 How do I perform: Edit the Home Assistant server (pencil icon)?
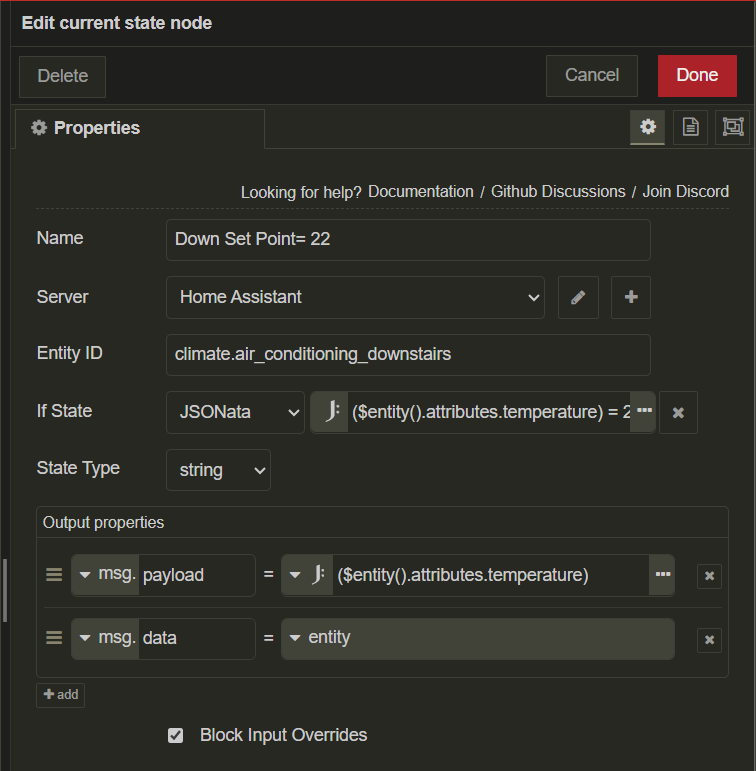(x=578, y=297)
